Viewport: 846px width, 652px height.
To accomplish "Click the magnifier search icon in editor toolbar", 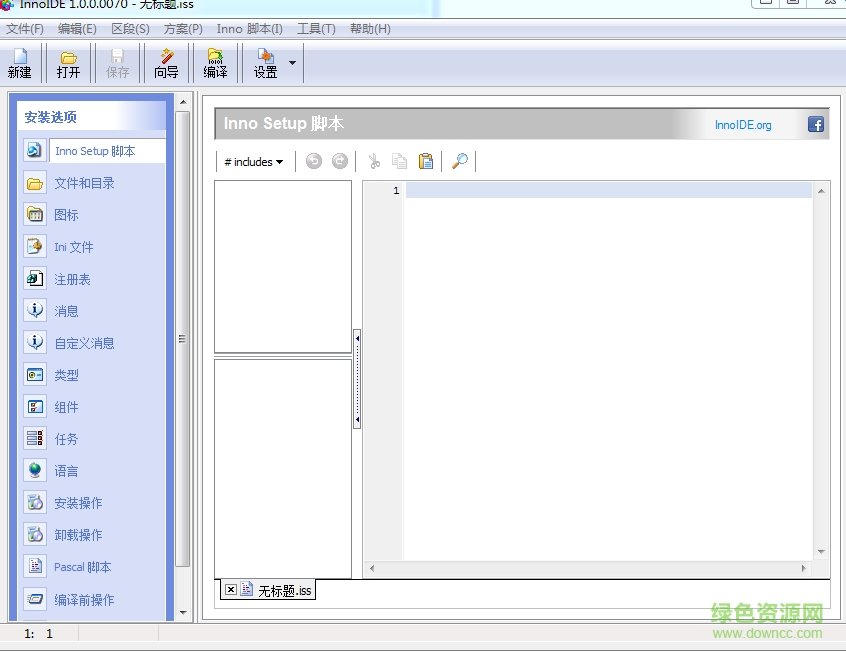I will (x=460, y=161).
